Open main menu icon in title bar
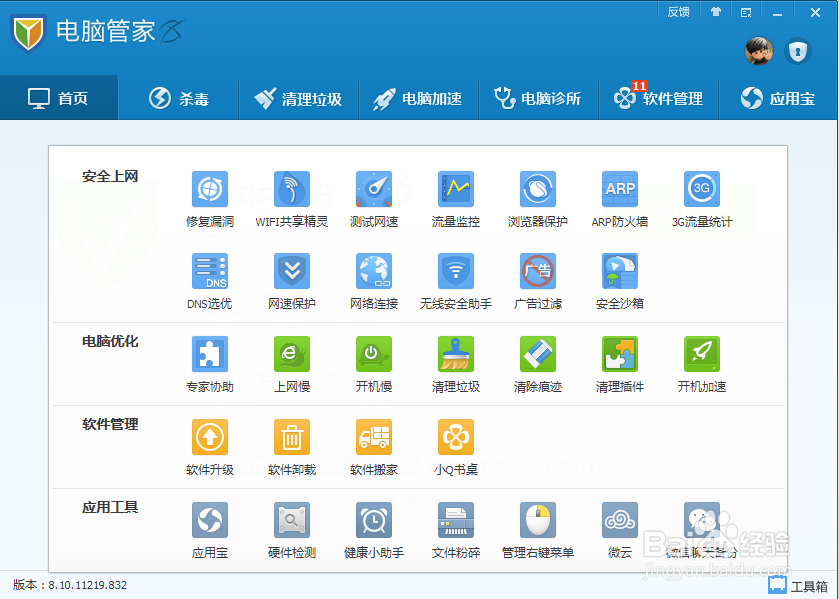Screen dimensions: 839x599 tap(746, 12)
